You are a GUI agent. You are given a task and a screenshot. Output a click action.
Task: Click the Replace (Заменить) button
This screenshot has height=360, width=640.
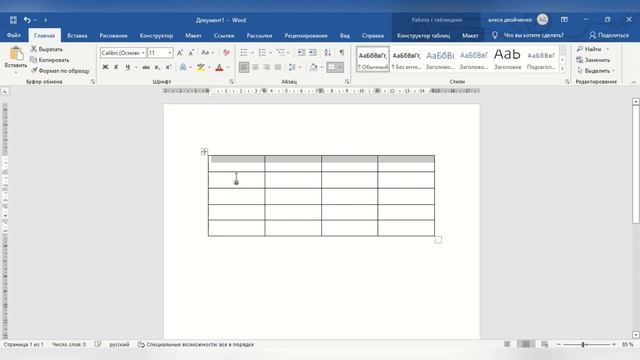tap(593, 60)
